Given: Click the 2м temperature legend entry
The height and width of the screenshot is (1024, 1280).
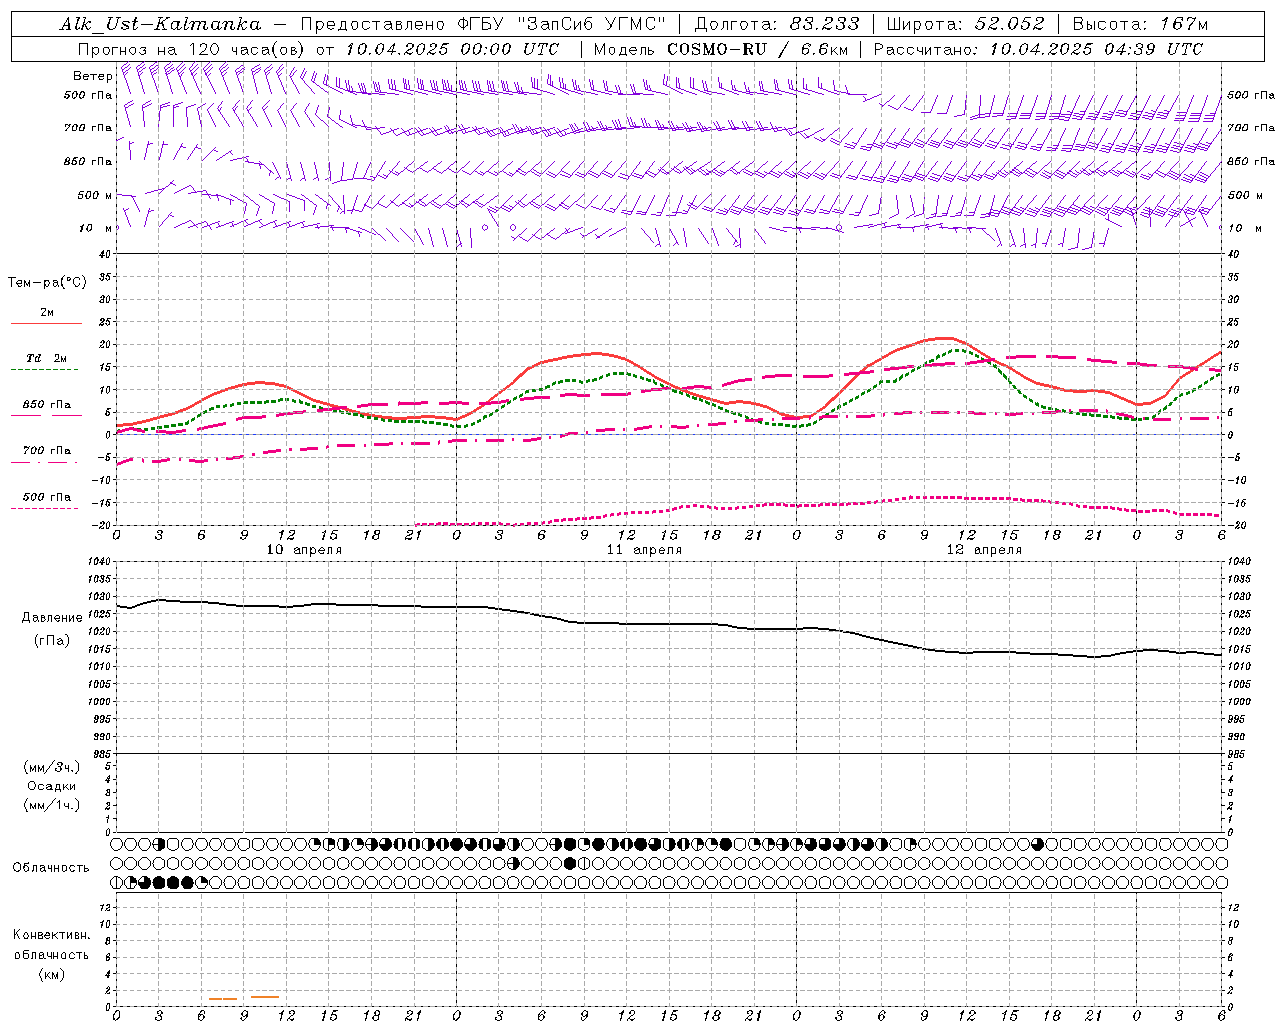Looking at the screenshot, I should tap(47, 313).
